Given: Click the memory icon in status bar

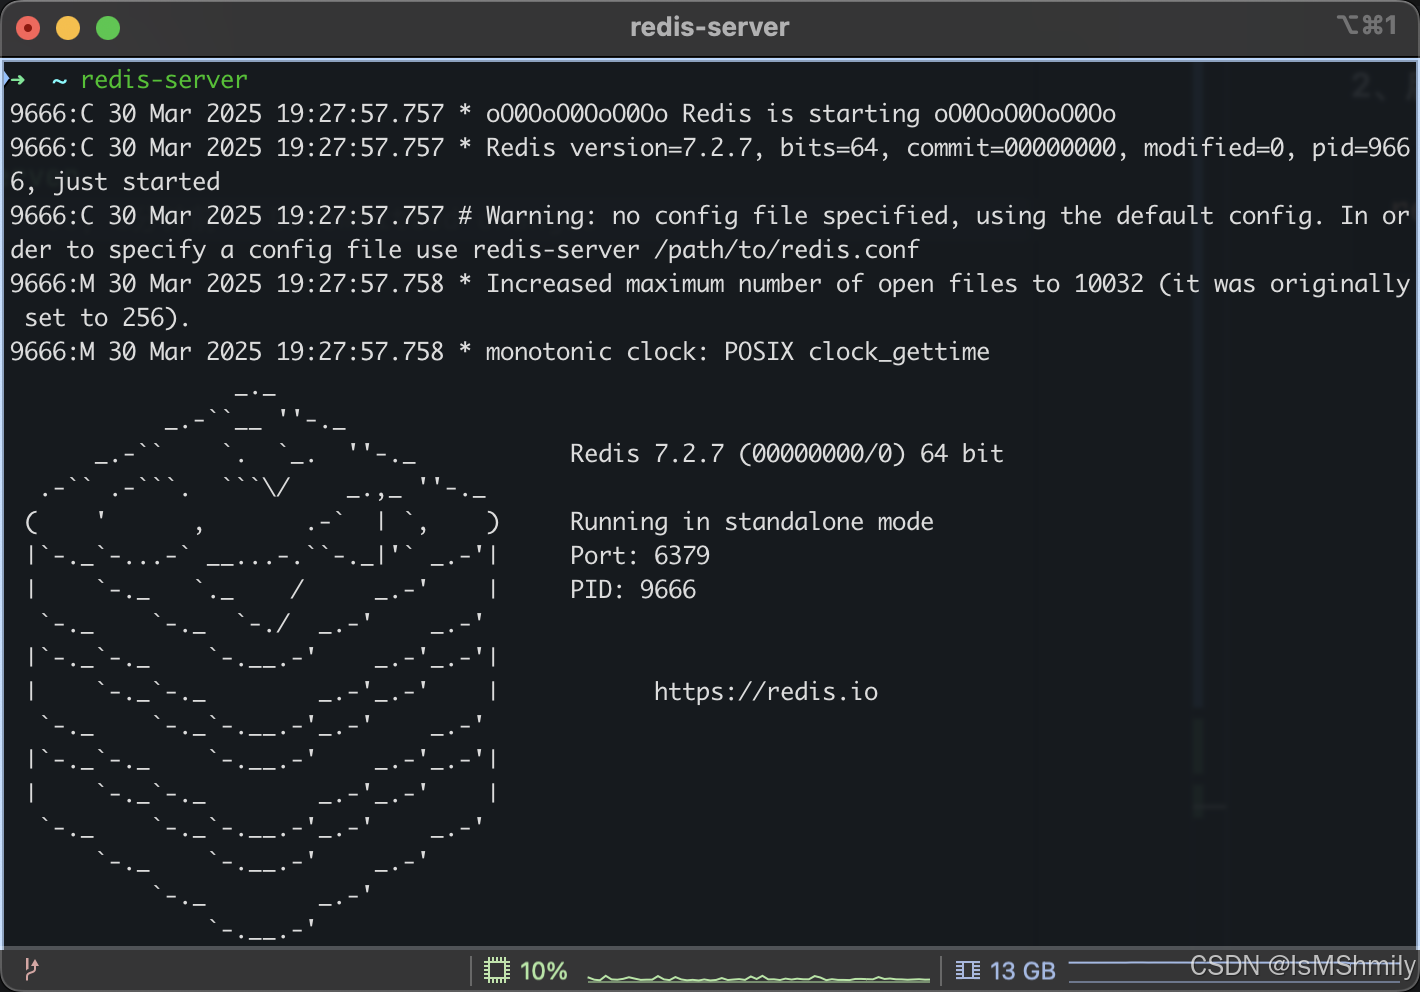Looking at the screenshot, I should pos(968,970).
